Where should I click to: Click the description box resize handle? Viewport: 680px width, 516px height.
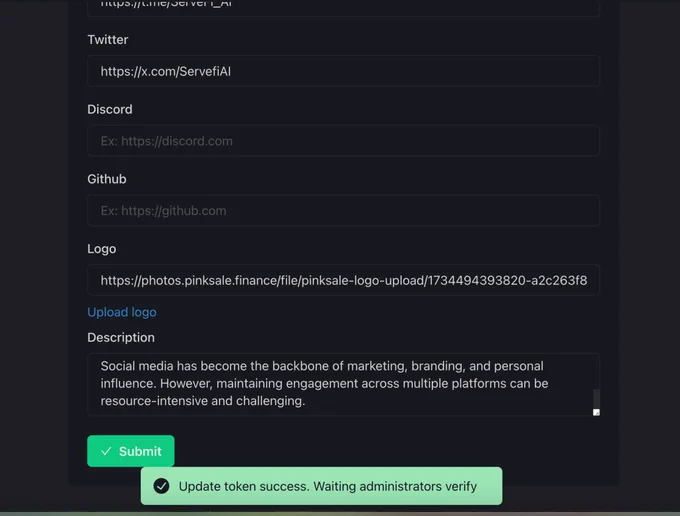[596, 412]
